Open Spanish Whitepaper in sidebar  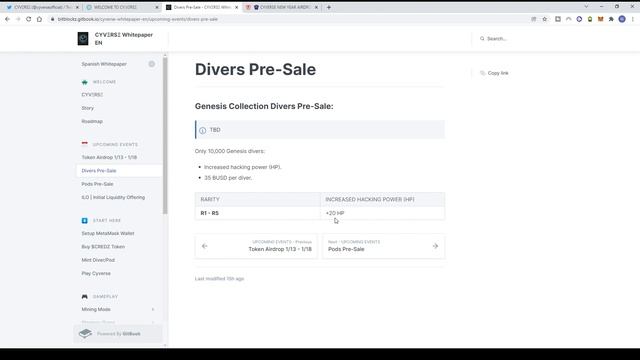pyautogui.click(x=104, y=64)
